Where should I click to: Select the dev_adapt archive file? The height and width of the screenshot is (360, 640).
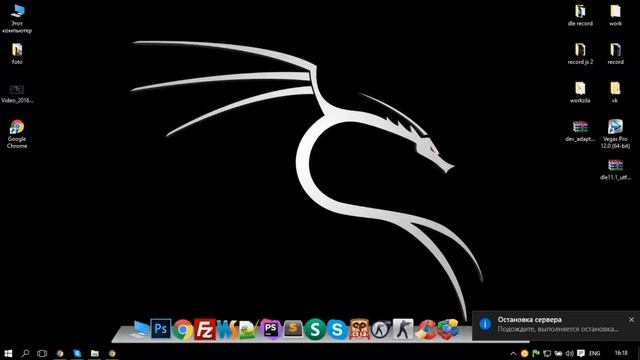580,131
